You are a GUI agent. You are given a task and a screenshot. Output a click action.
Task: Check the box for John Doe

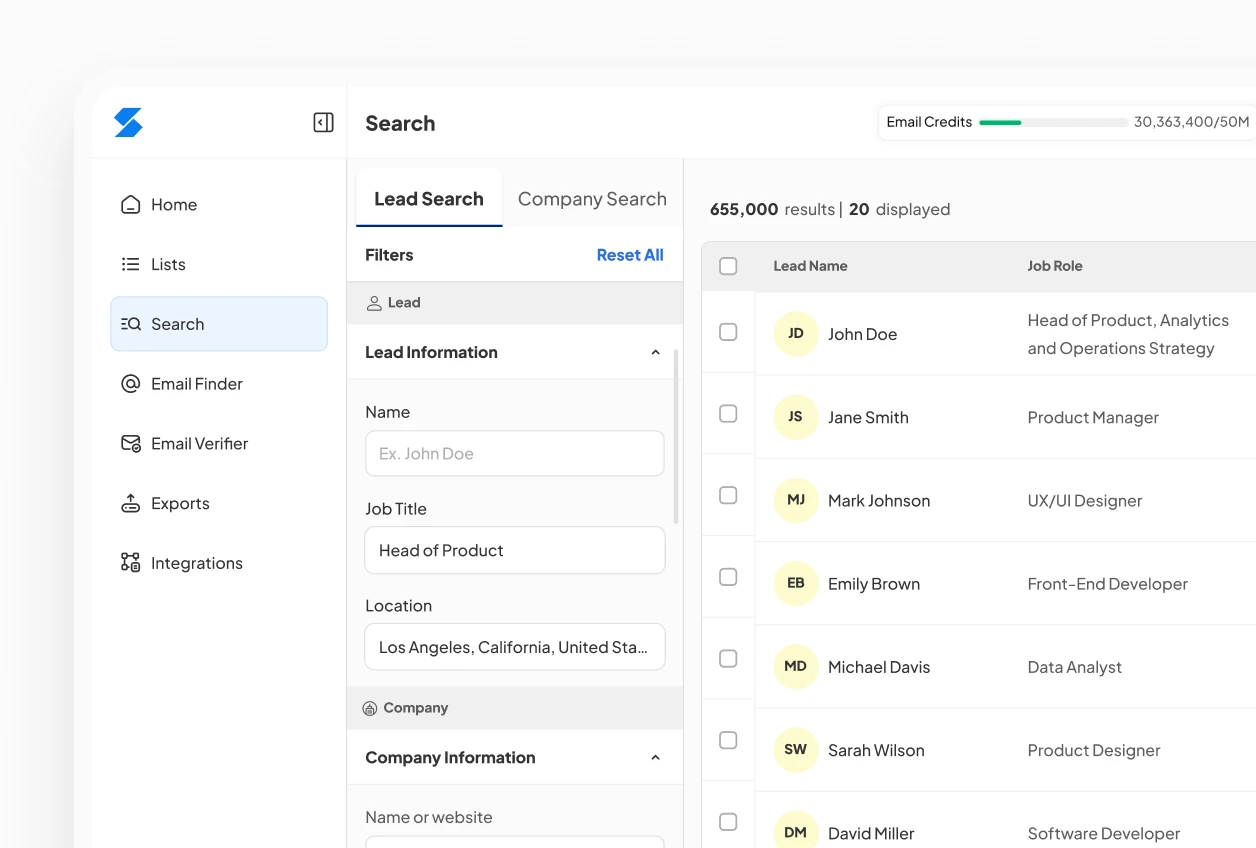coord(728,332)
